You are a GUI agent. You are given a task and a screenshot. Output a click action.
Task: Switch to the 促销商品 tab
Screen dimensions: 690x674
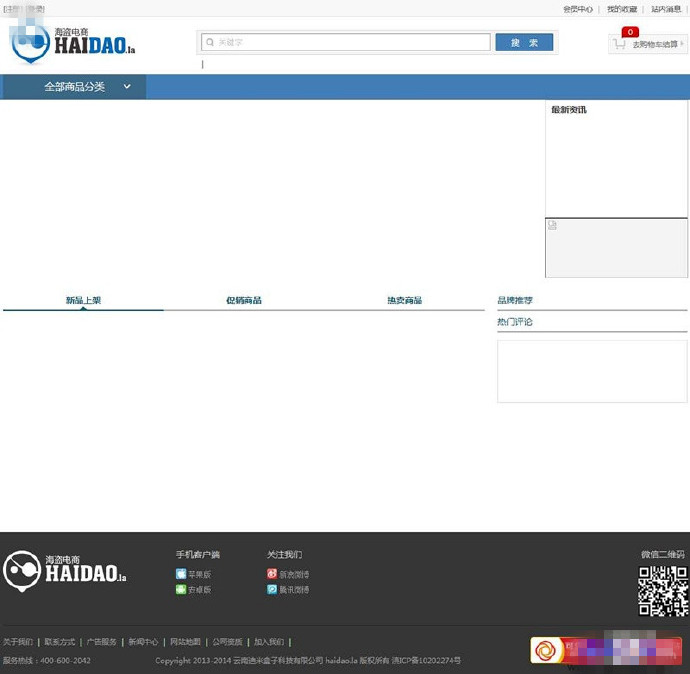coord(243,300)
